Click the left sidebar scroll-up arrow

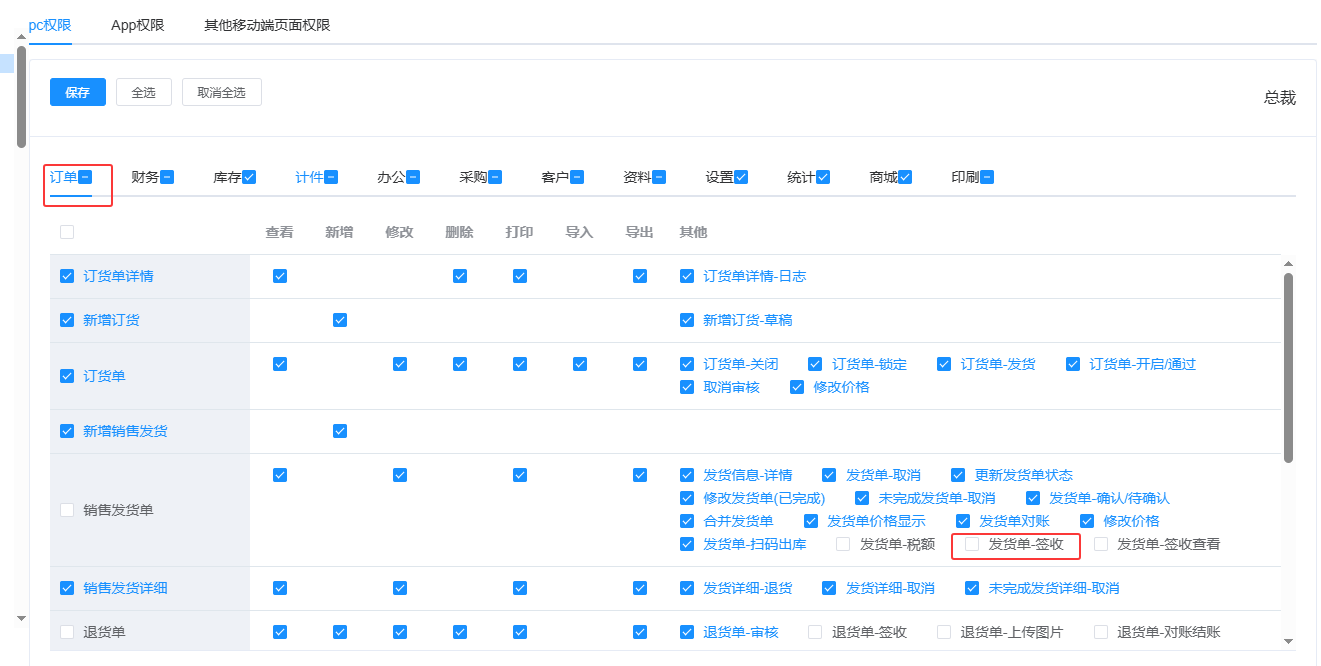[21, 37]
